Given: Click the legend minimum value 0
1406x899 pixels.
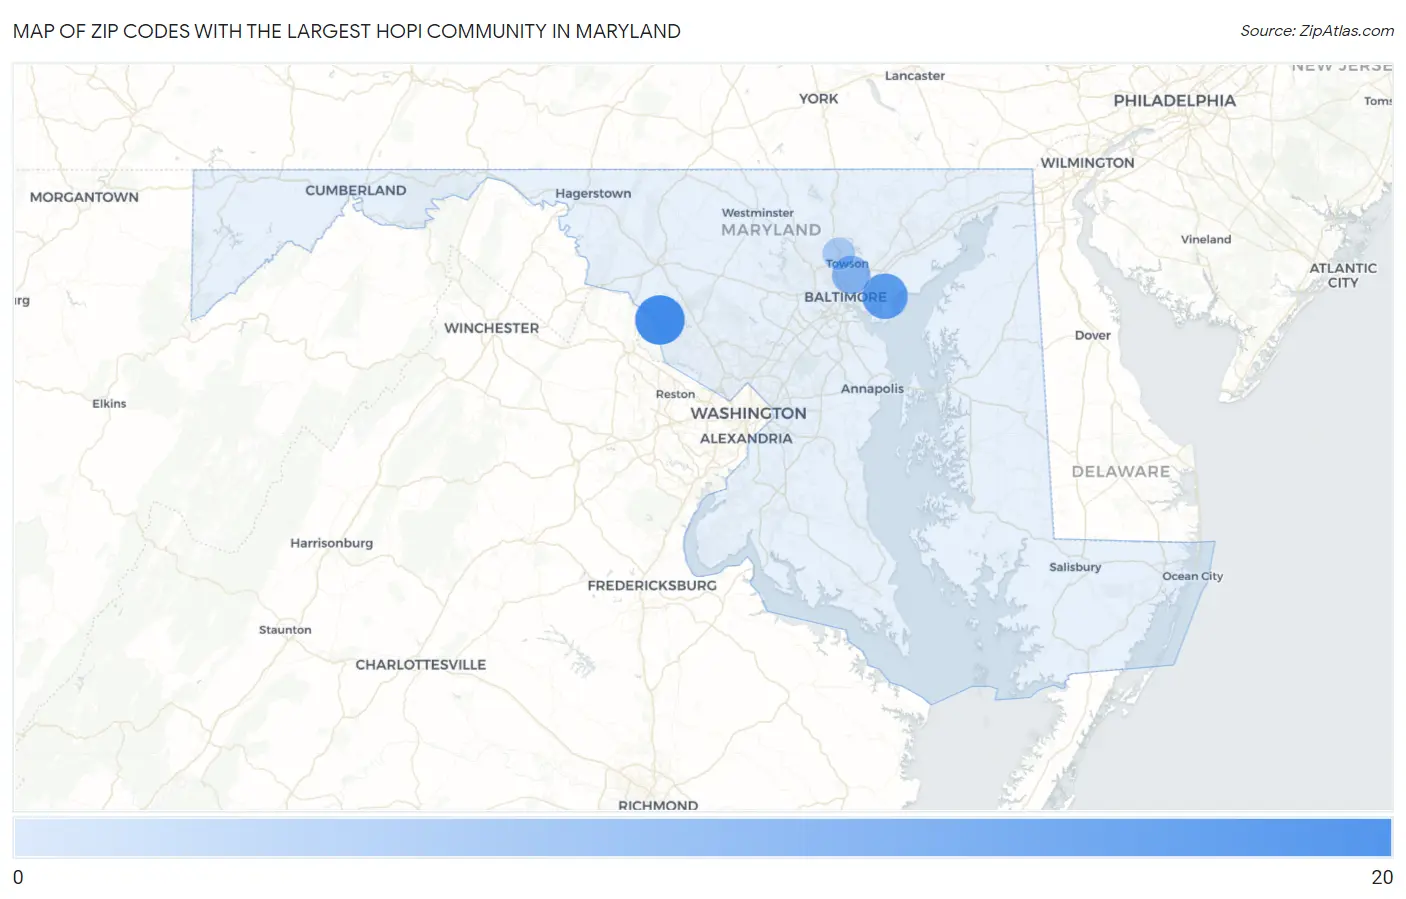Looking at the screenshot, I should [18, 877].
